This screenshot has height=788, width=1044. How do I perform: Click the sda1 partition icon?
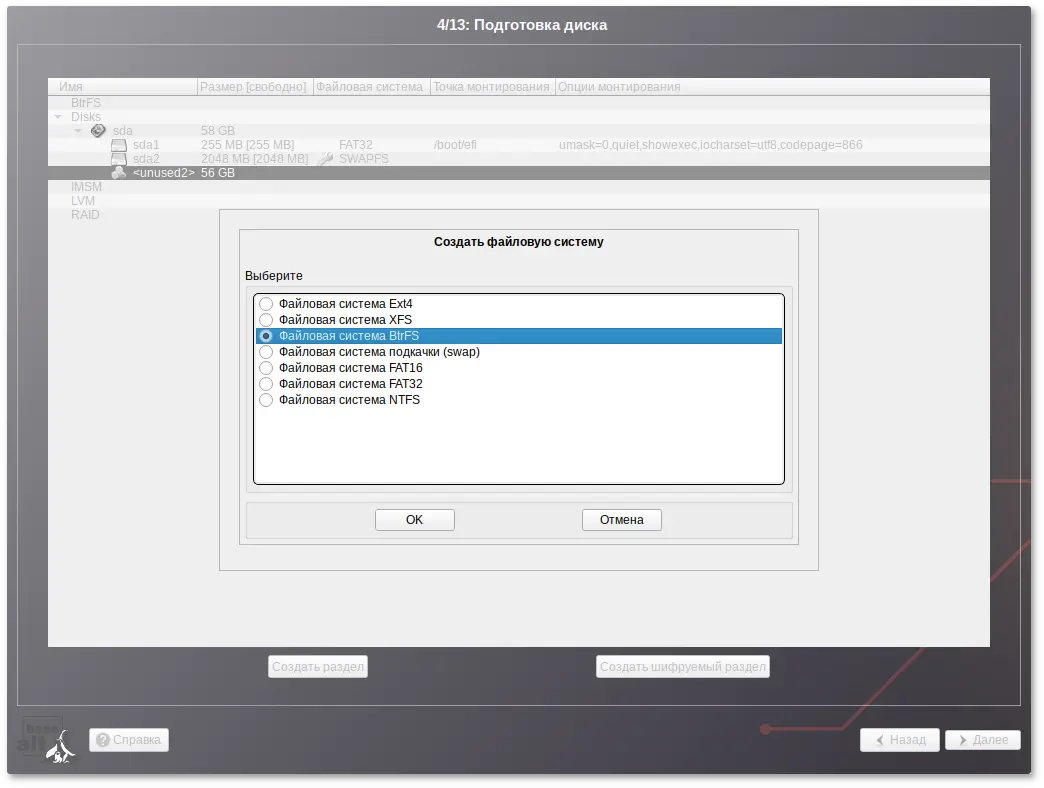click(x=119, y=145)
